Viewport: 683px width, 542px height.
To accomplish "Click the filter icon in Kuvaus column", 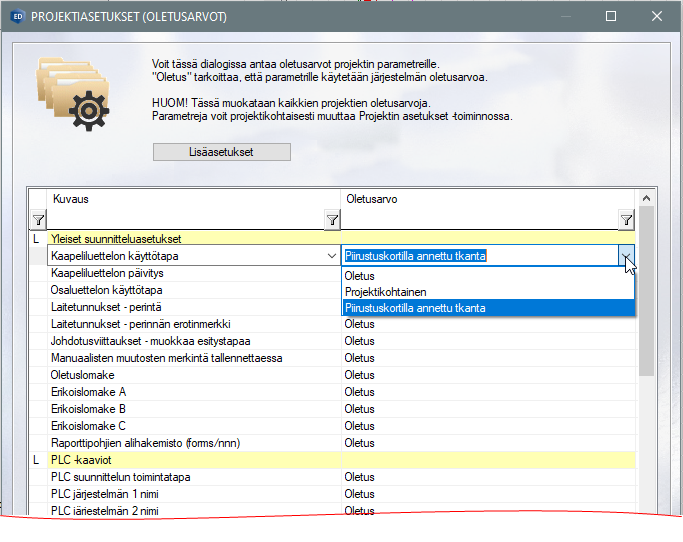I will 332,220.
